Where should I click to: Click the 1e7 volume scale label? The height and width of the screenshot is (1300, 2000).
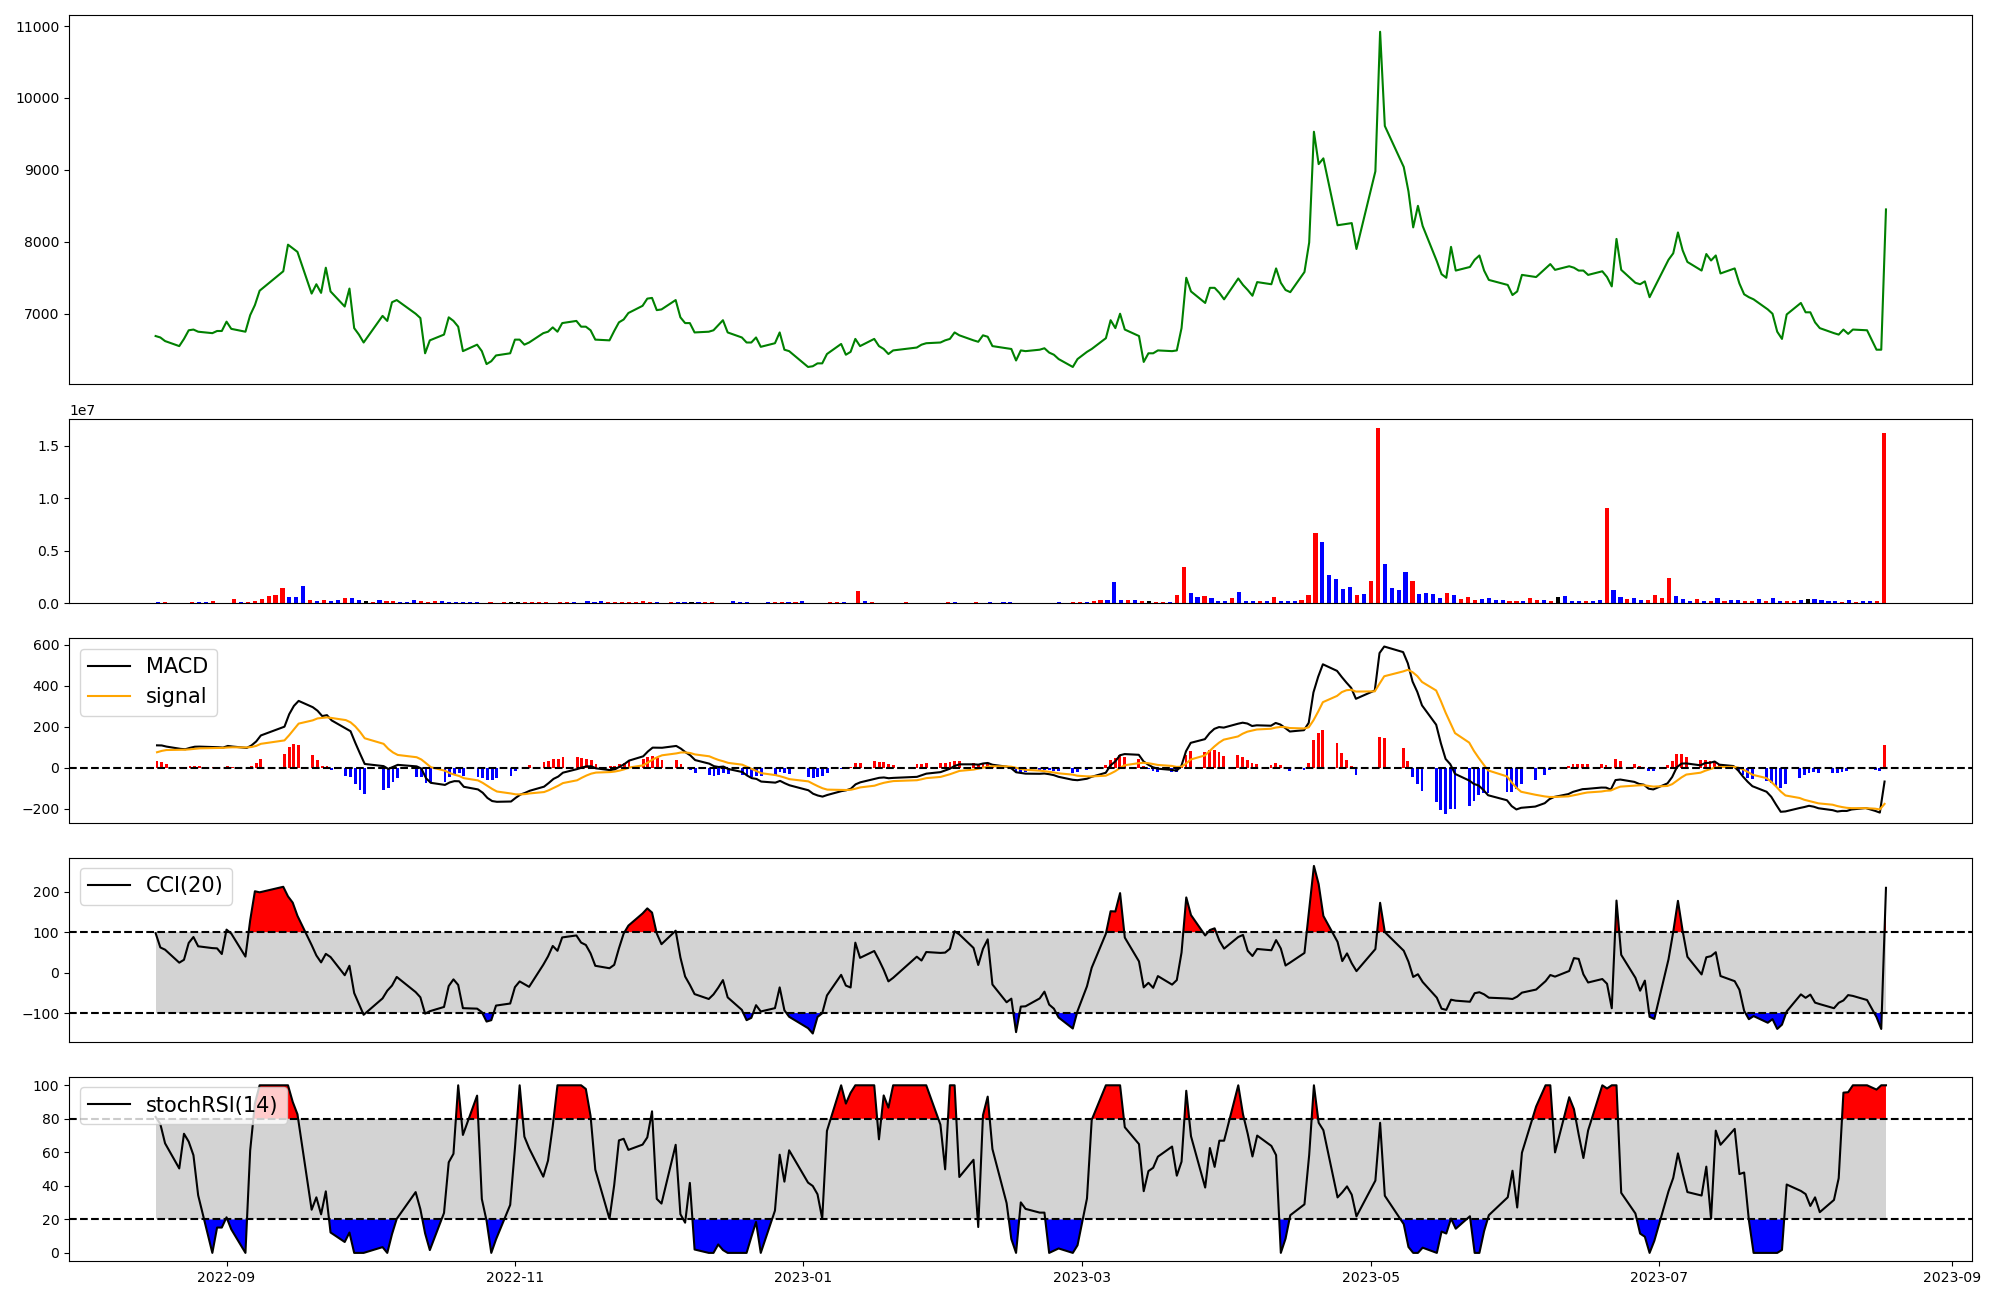pos(82,410)
